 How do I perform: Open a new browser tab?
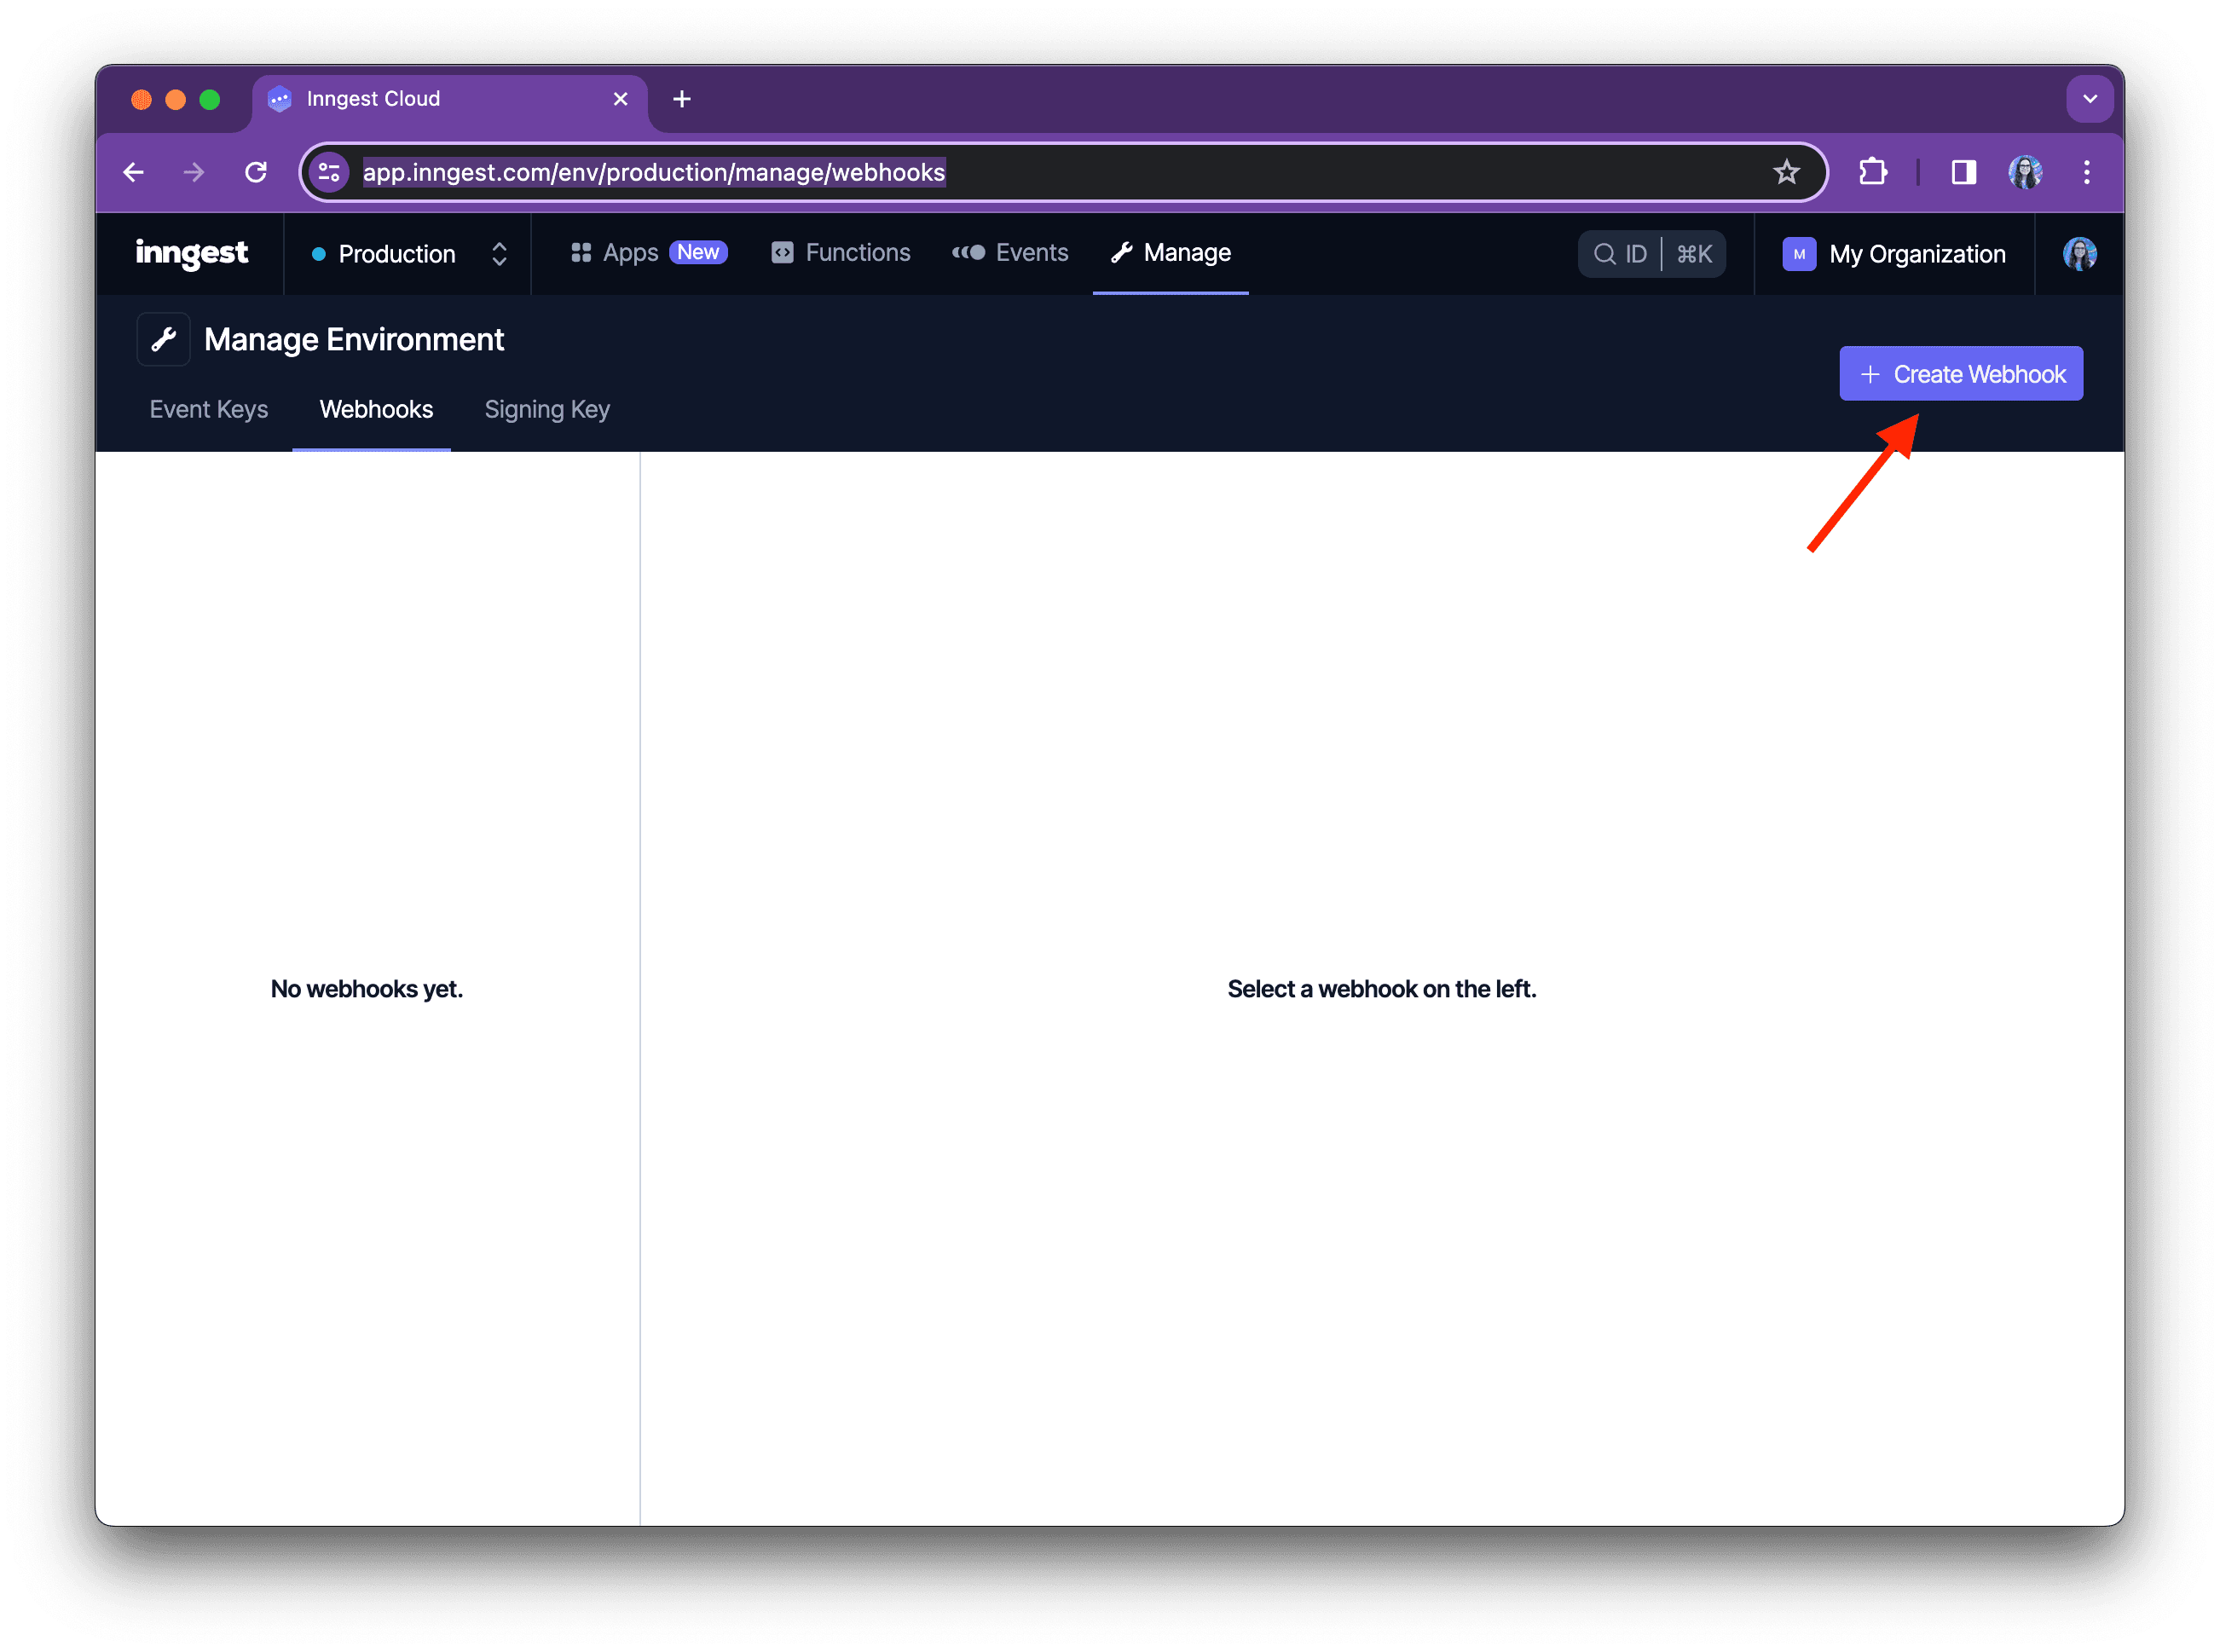682,98
